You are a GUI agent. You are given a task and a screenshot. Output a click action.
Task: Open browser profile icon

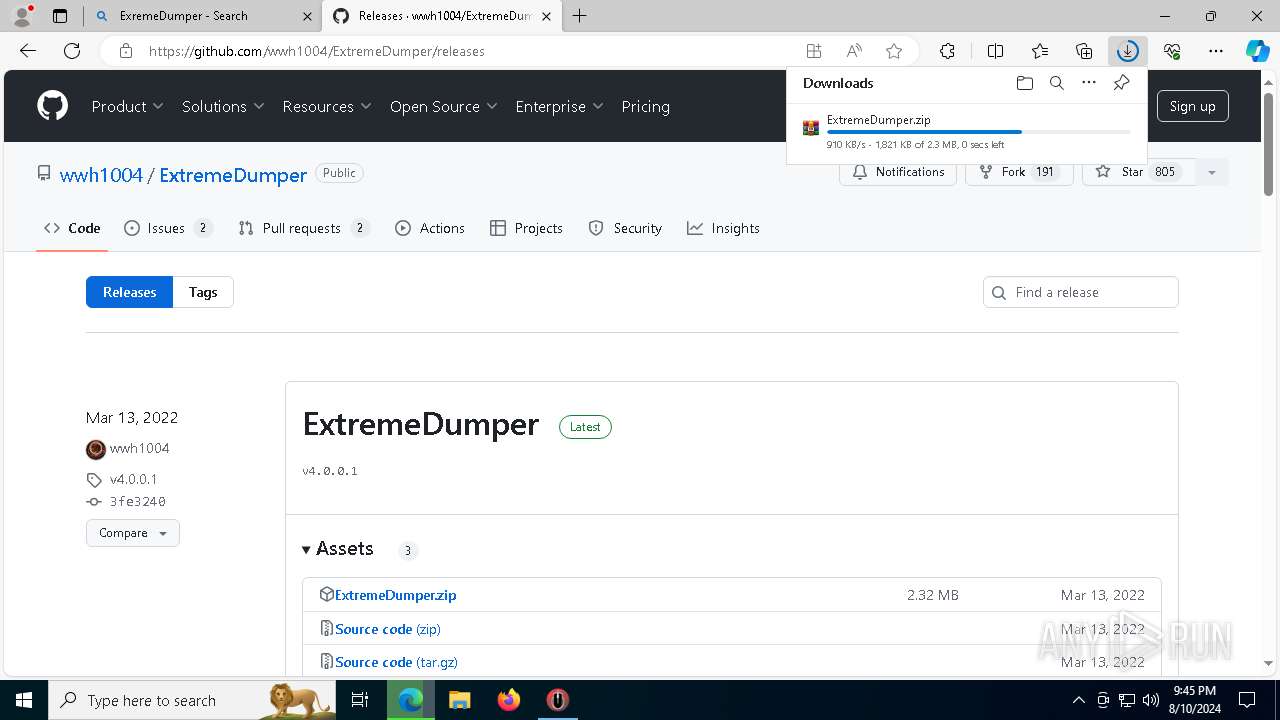point(21,16)
